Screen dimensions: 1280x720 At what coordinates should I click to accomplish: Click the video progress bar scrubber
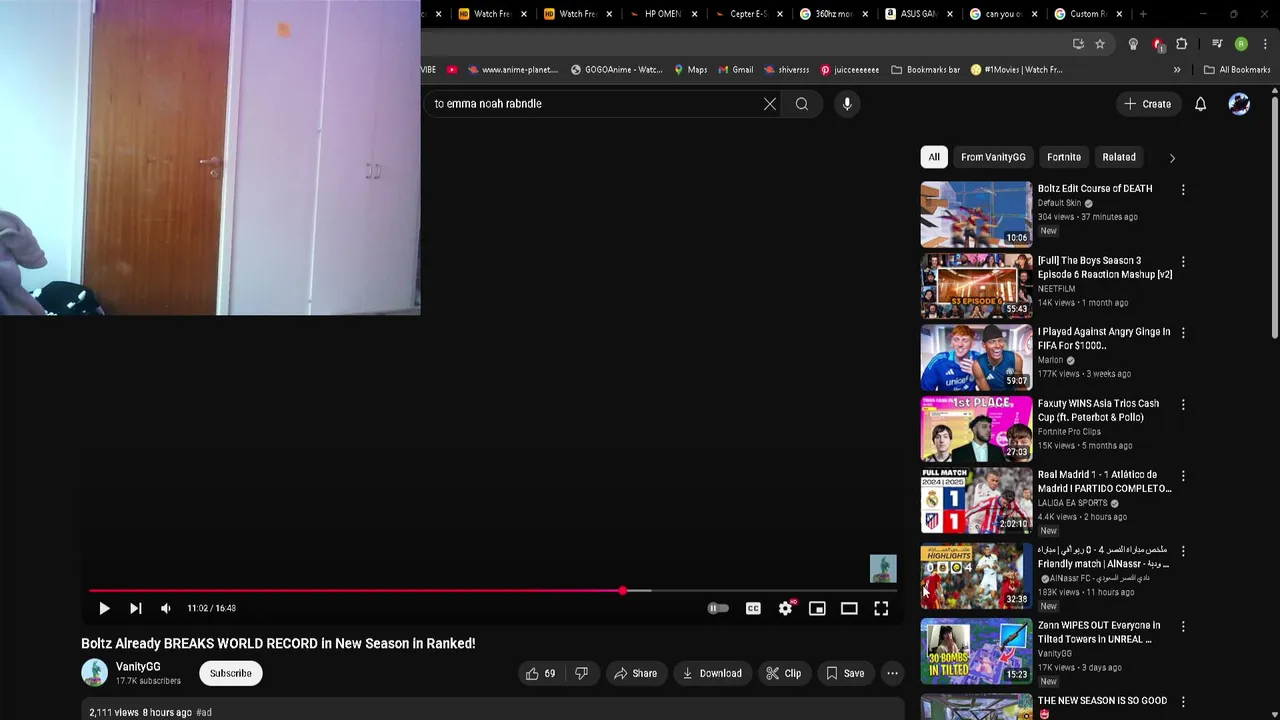click(x=623, y=591)
